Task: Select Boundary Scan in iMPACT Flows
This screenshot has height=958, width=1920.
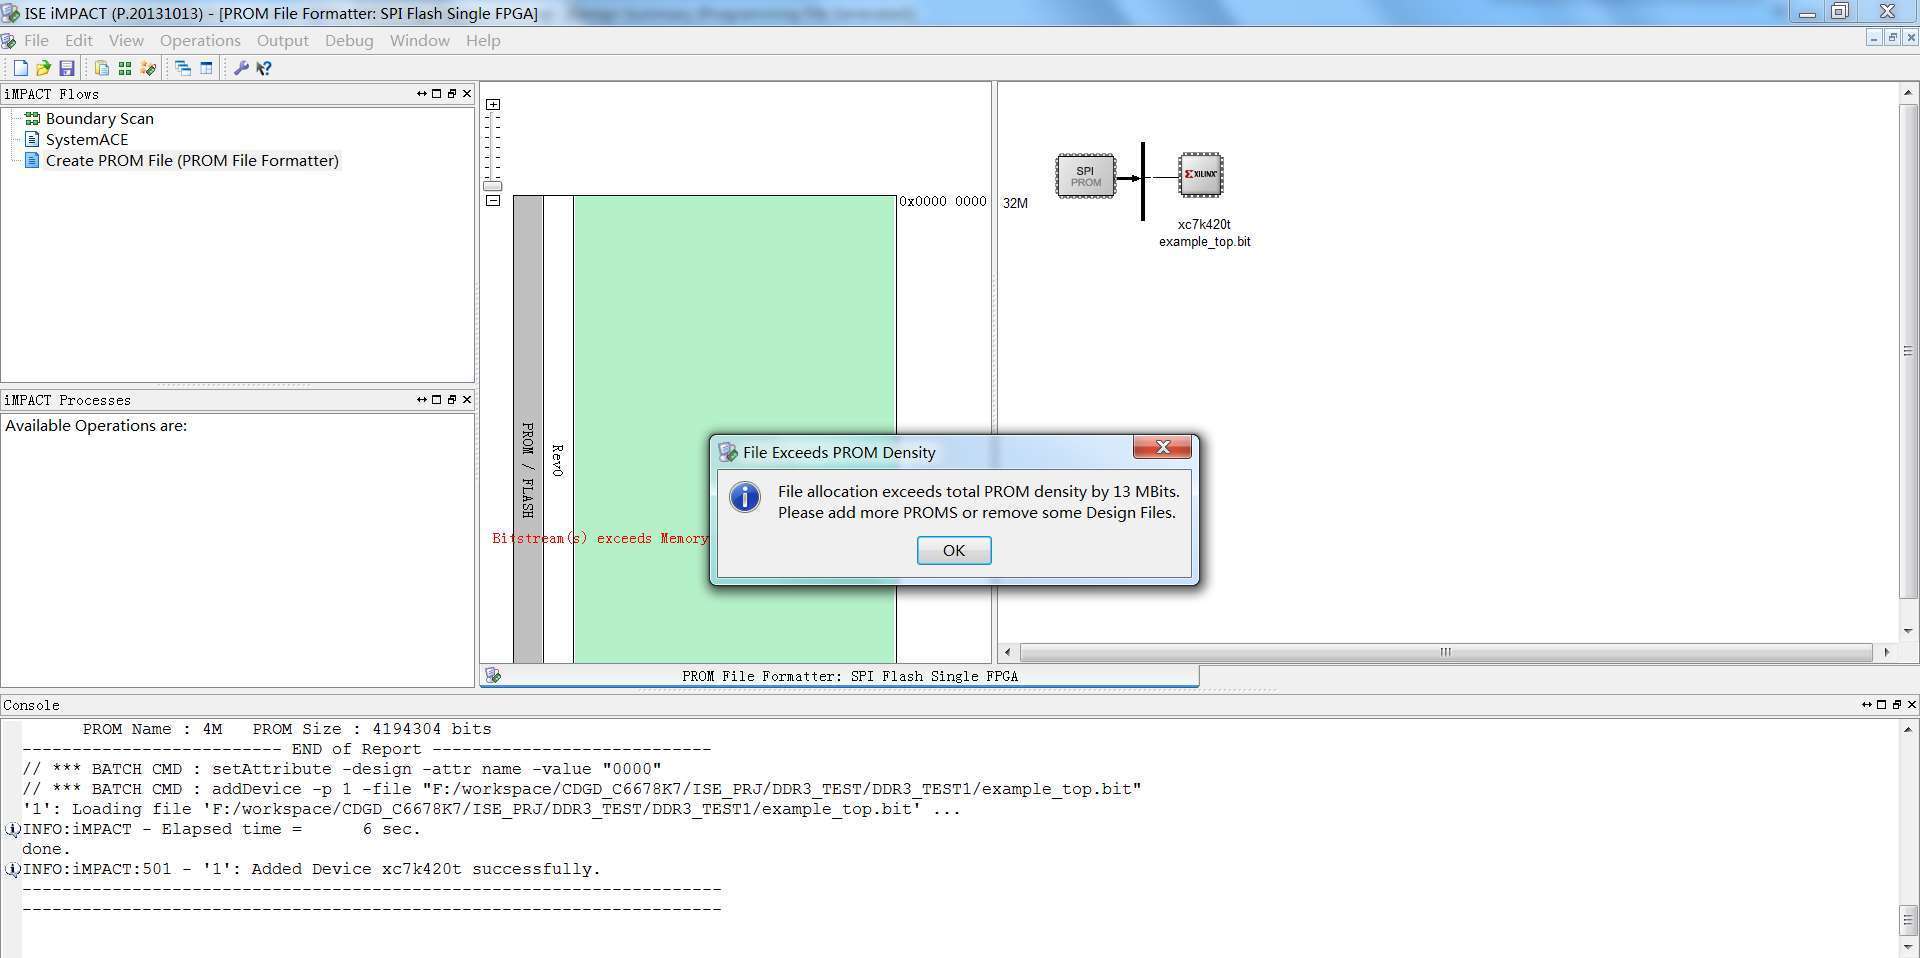Action: 100,118
